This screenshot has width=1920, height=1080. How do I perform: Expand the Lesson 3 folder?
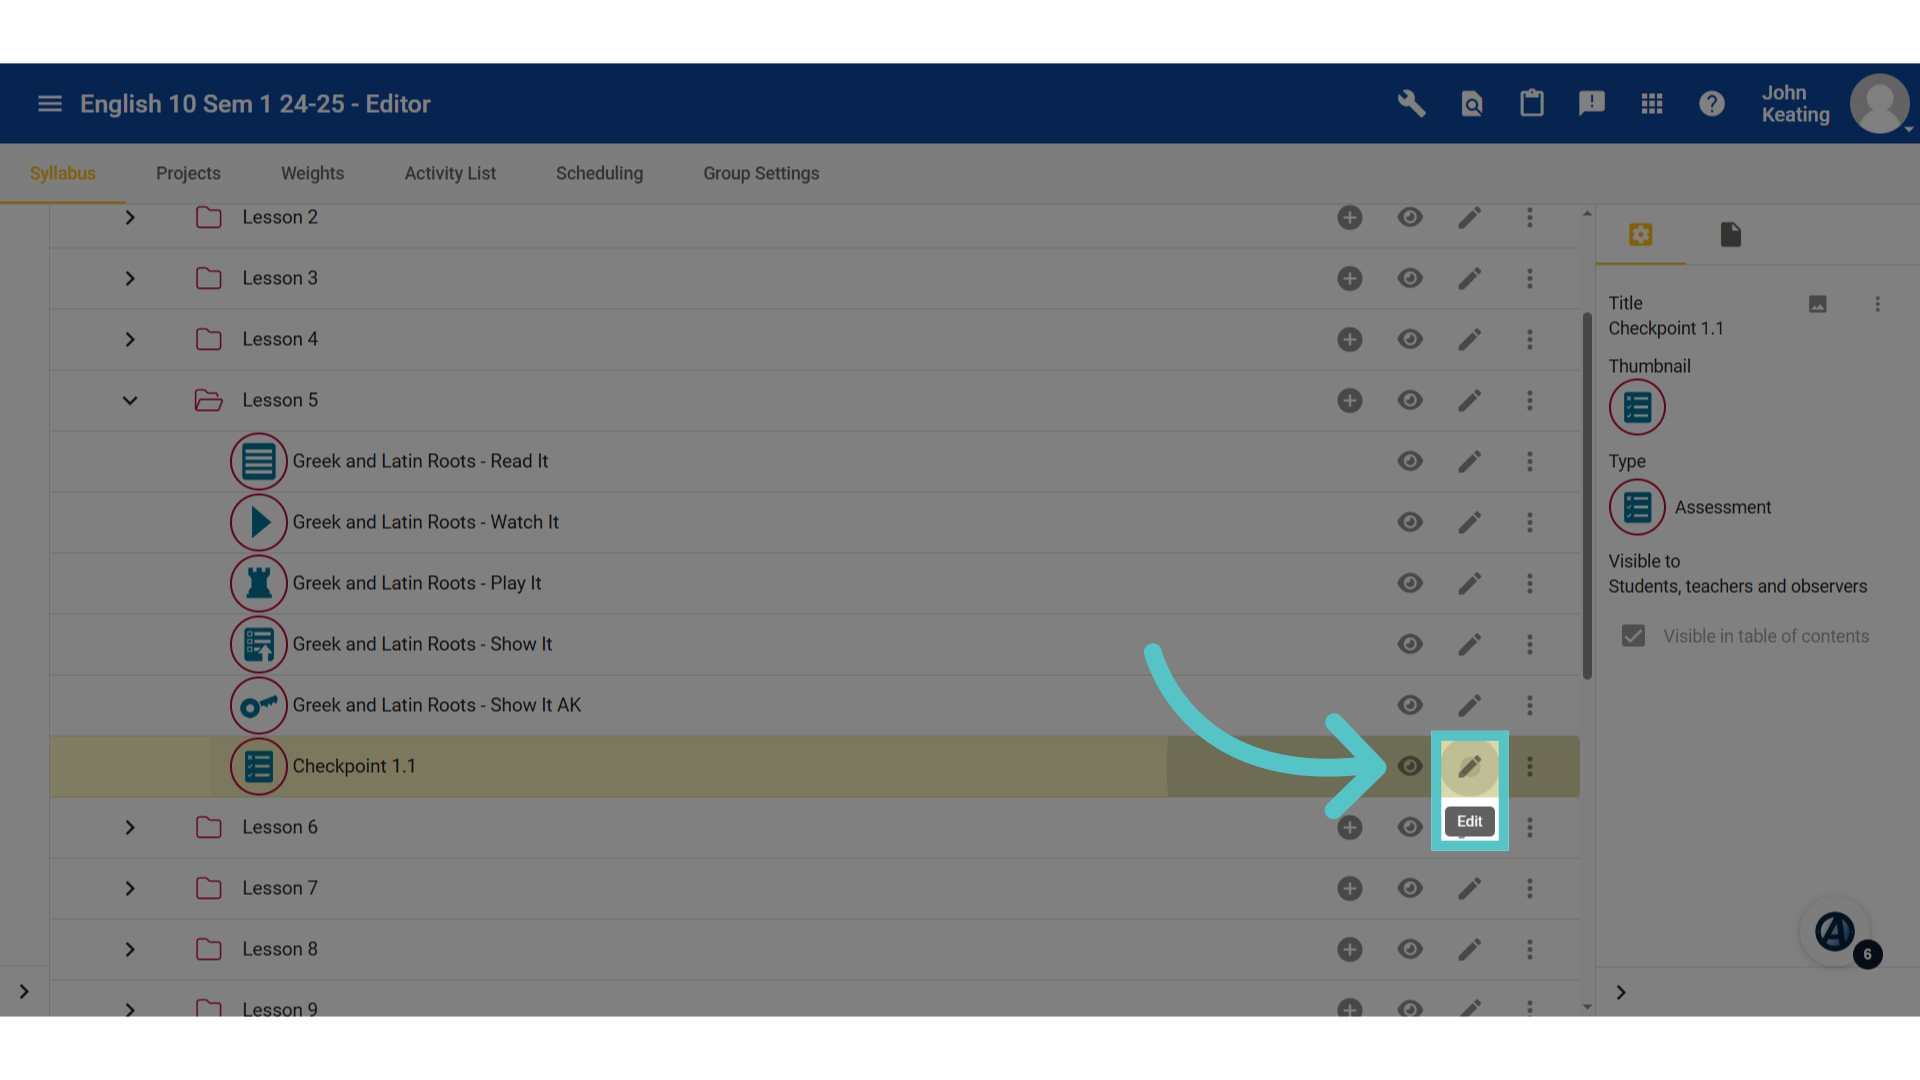pos(130,279)
